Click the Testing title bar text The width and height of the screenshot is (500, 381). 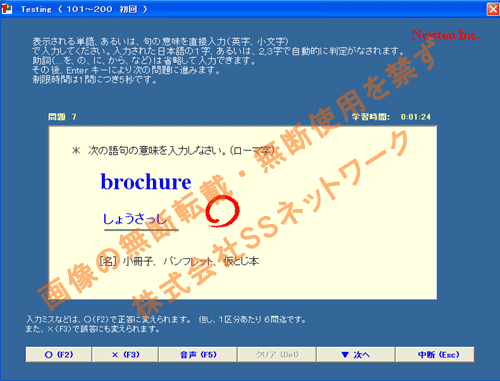coord(84,9)
